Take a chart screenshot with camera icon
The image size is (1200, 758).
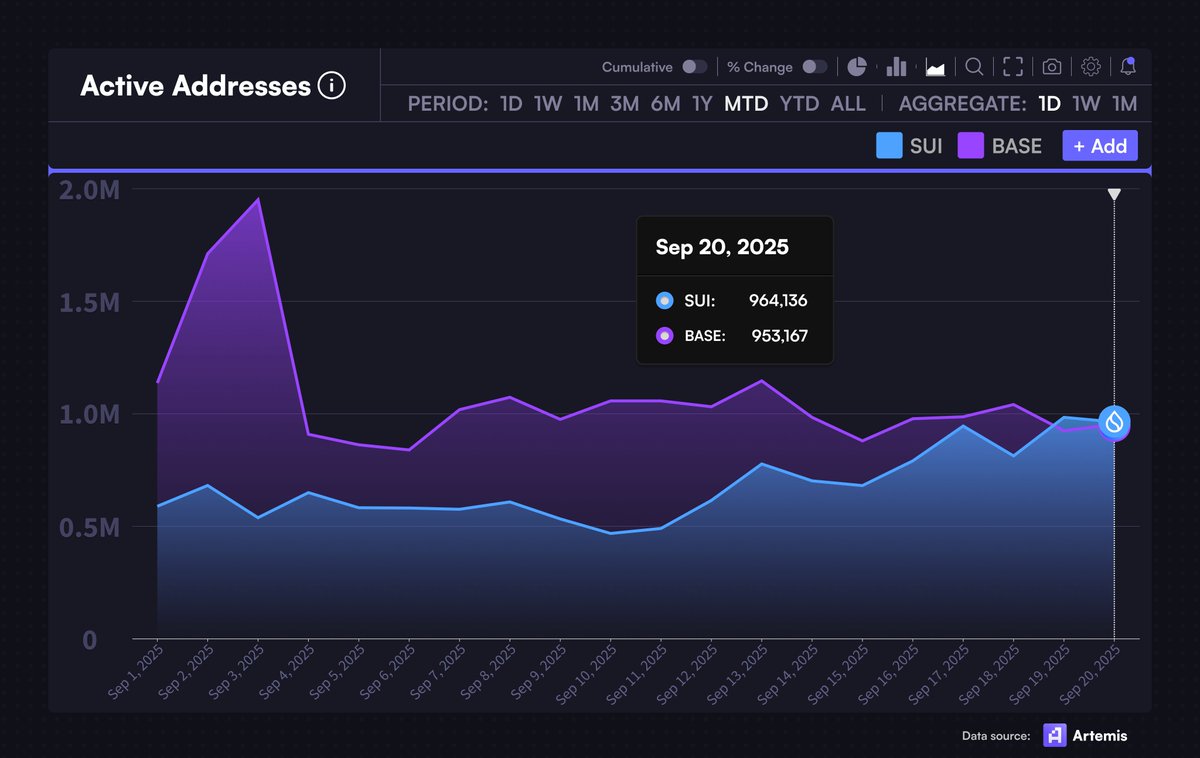tap(1052, 67)
